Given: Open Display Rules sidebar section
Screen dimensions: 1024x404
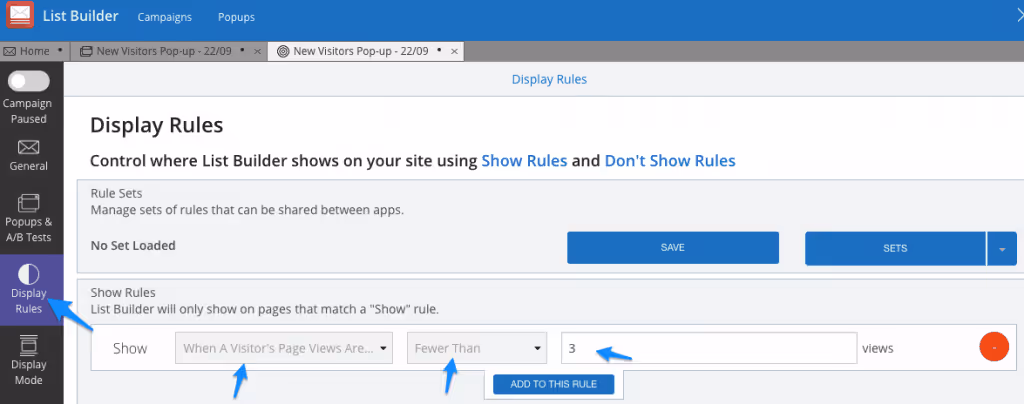Looking at the screenshot, I should click(29, 290).
